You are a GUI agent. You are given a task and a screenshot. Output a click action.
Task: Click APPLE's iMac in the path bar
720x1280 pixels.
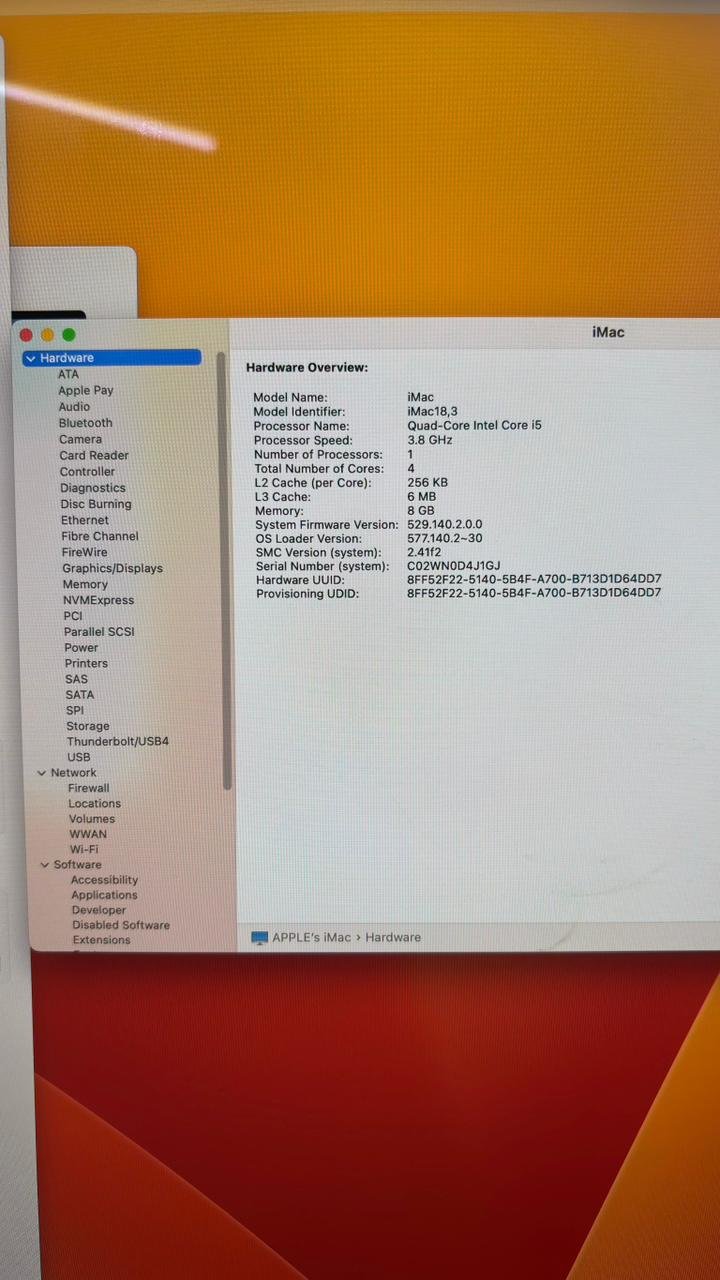click(311, 938)
